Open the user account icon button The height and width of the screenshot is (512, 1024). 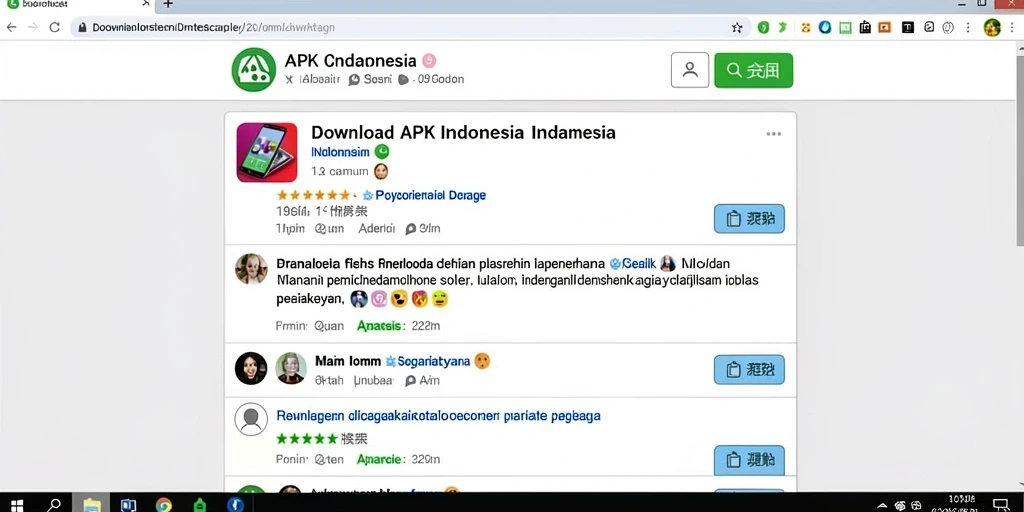tap(690, 70)
